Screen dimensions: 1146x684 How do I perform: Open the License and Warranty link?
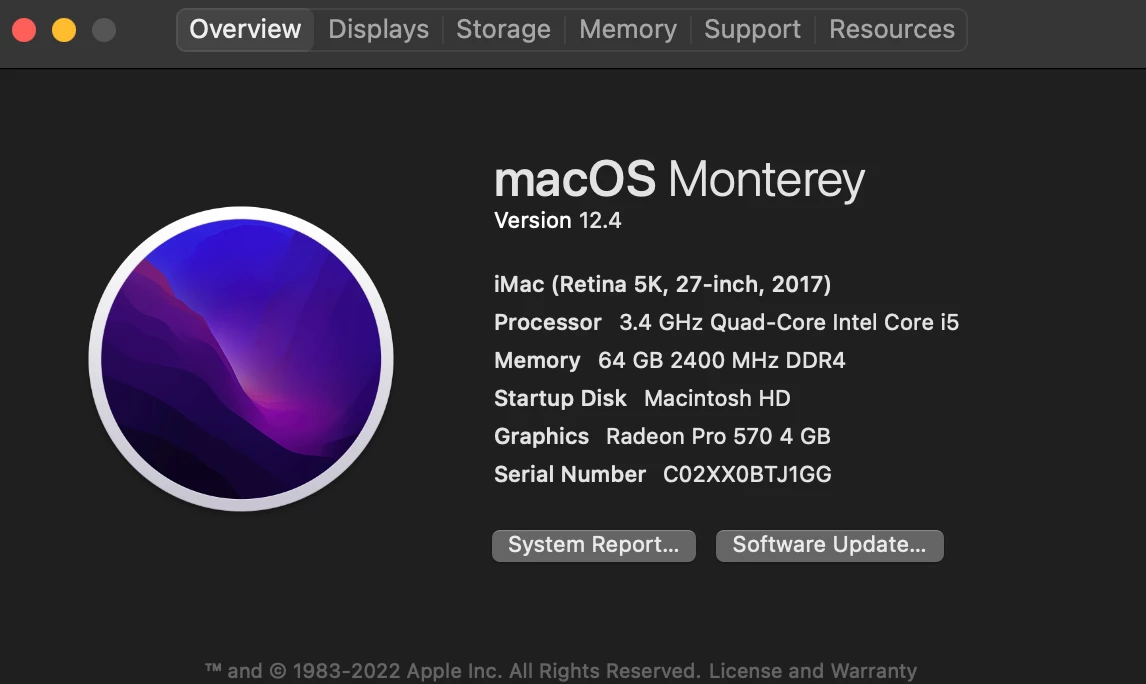(813, 671)
